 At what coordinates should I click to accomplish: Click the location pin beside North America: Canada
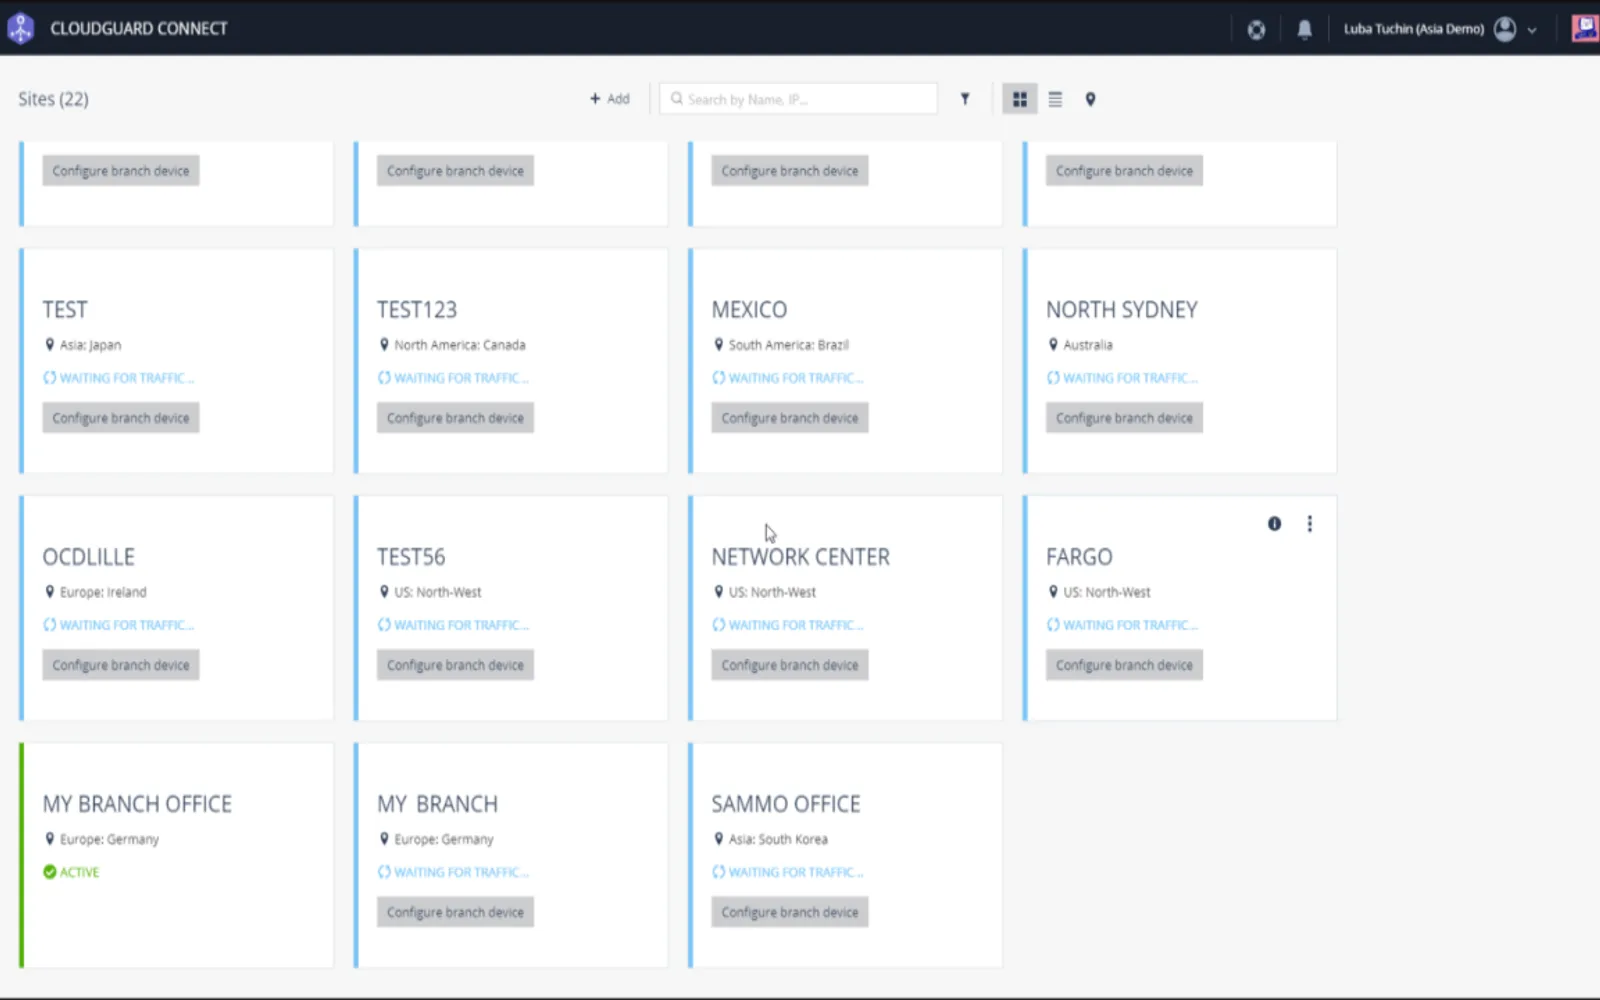coord(384,345)
